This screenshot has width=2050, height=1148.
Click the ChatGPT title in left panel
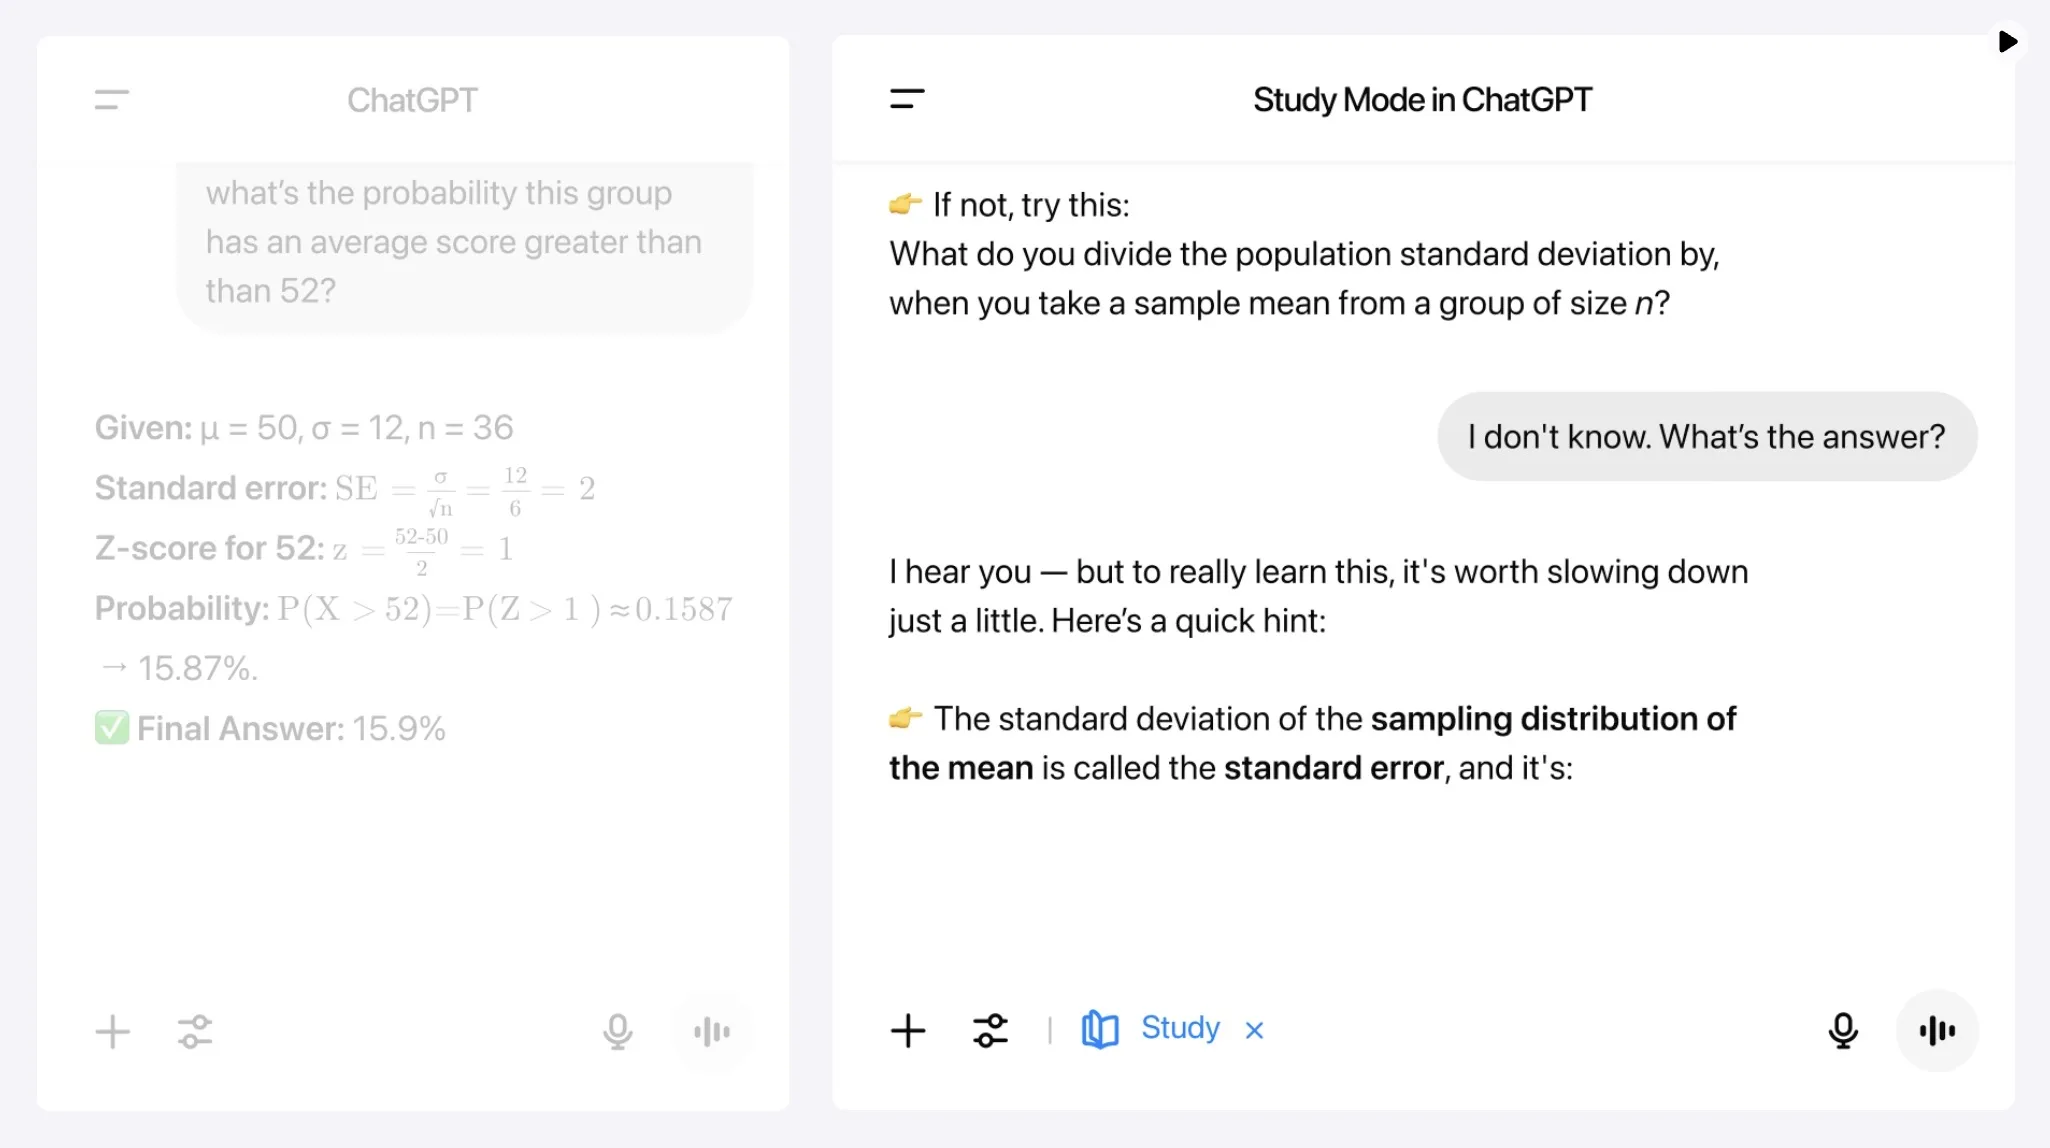(x=412, y=100)
